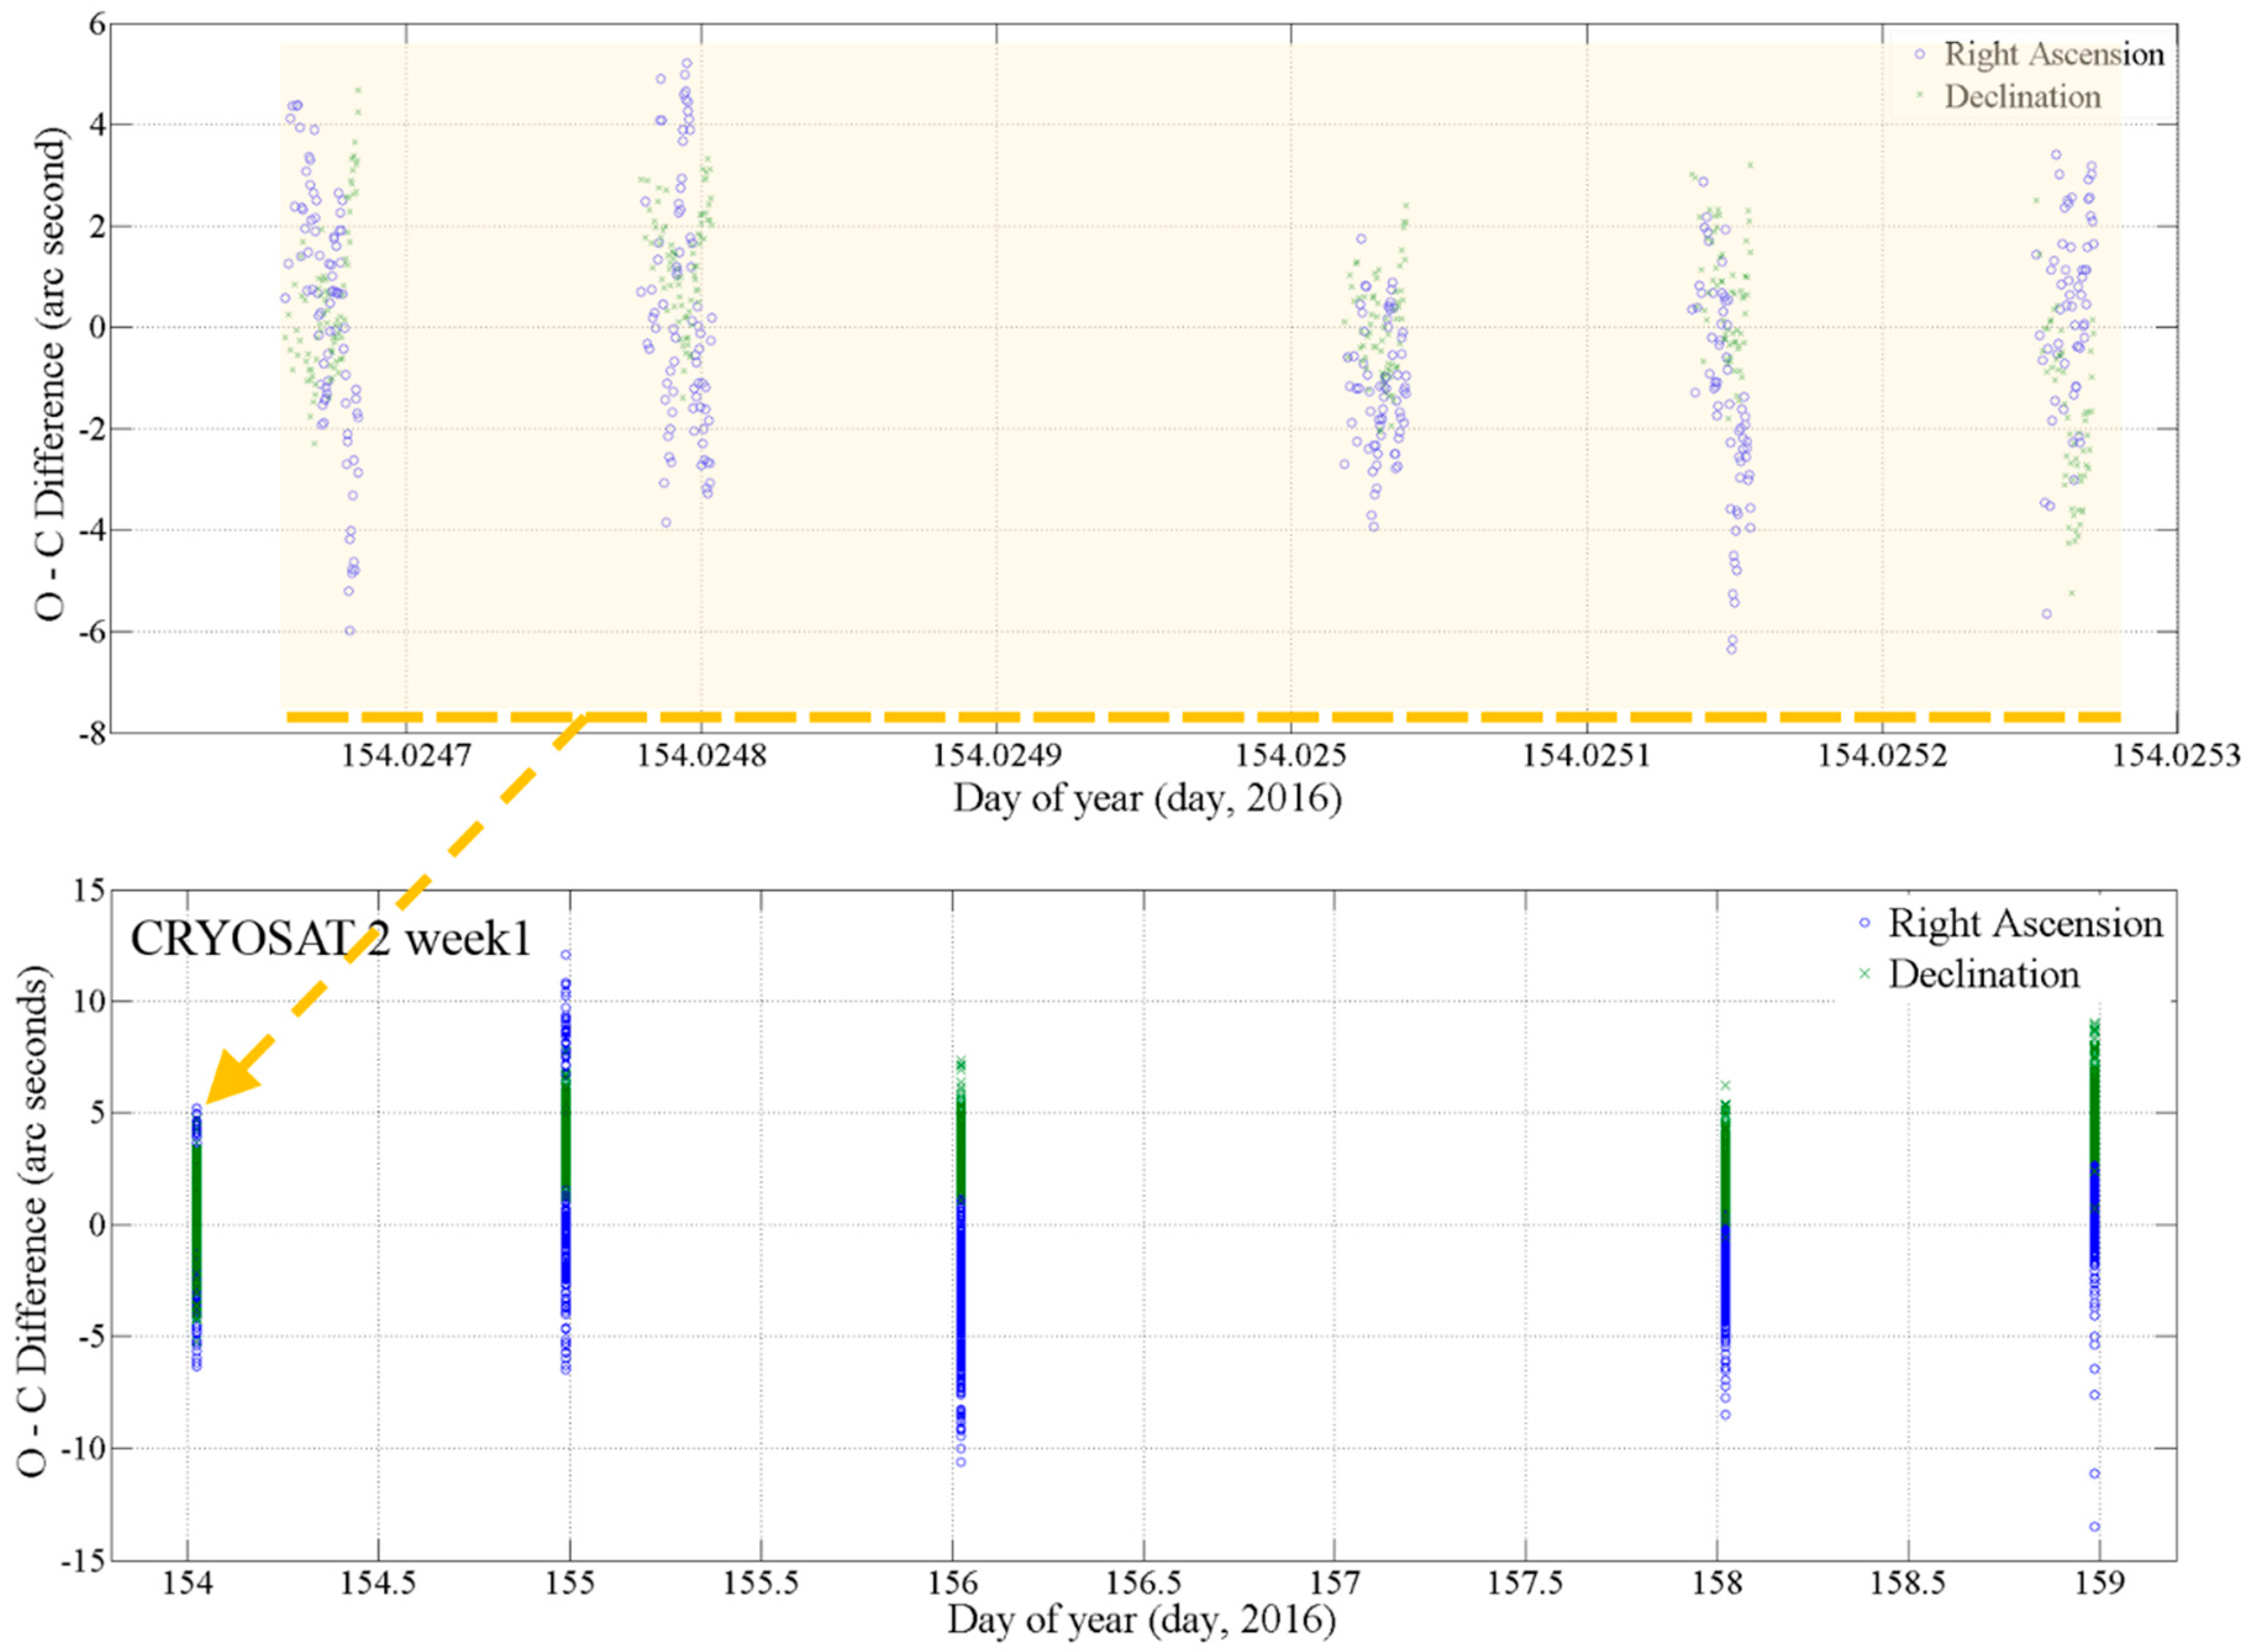Click the Right Ascension legend entry in bottom plot
The image size is (2251, 1652).
tap(2025, 924)
